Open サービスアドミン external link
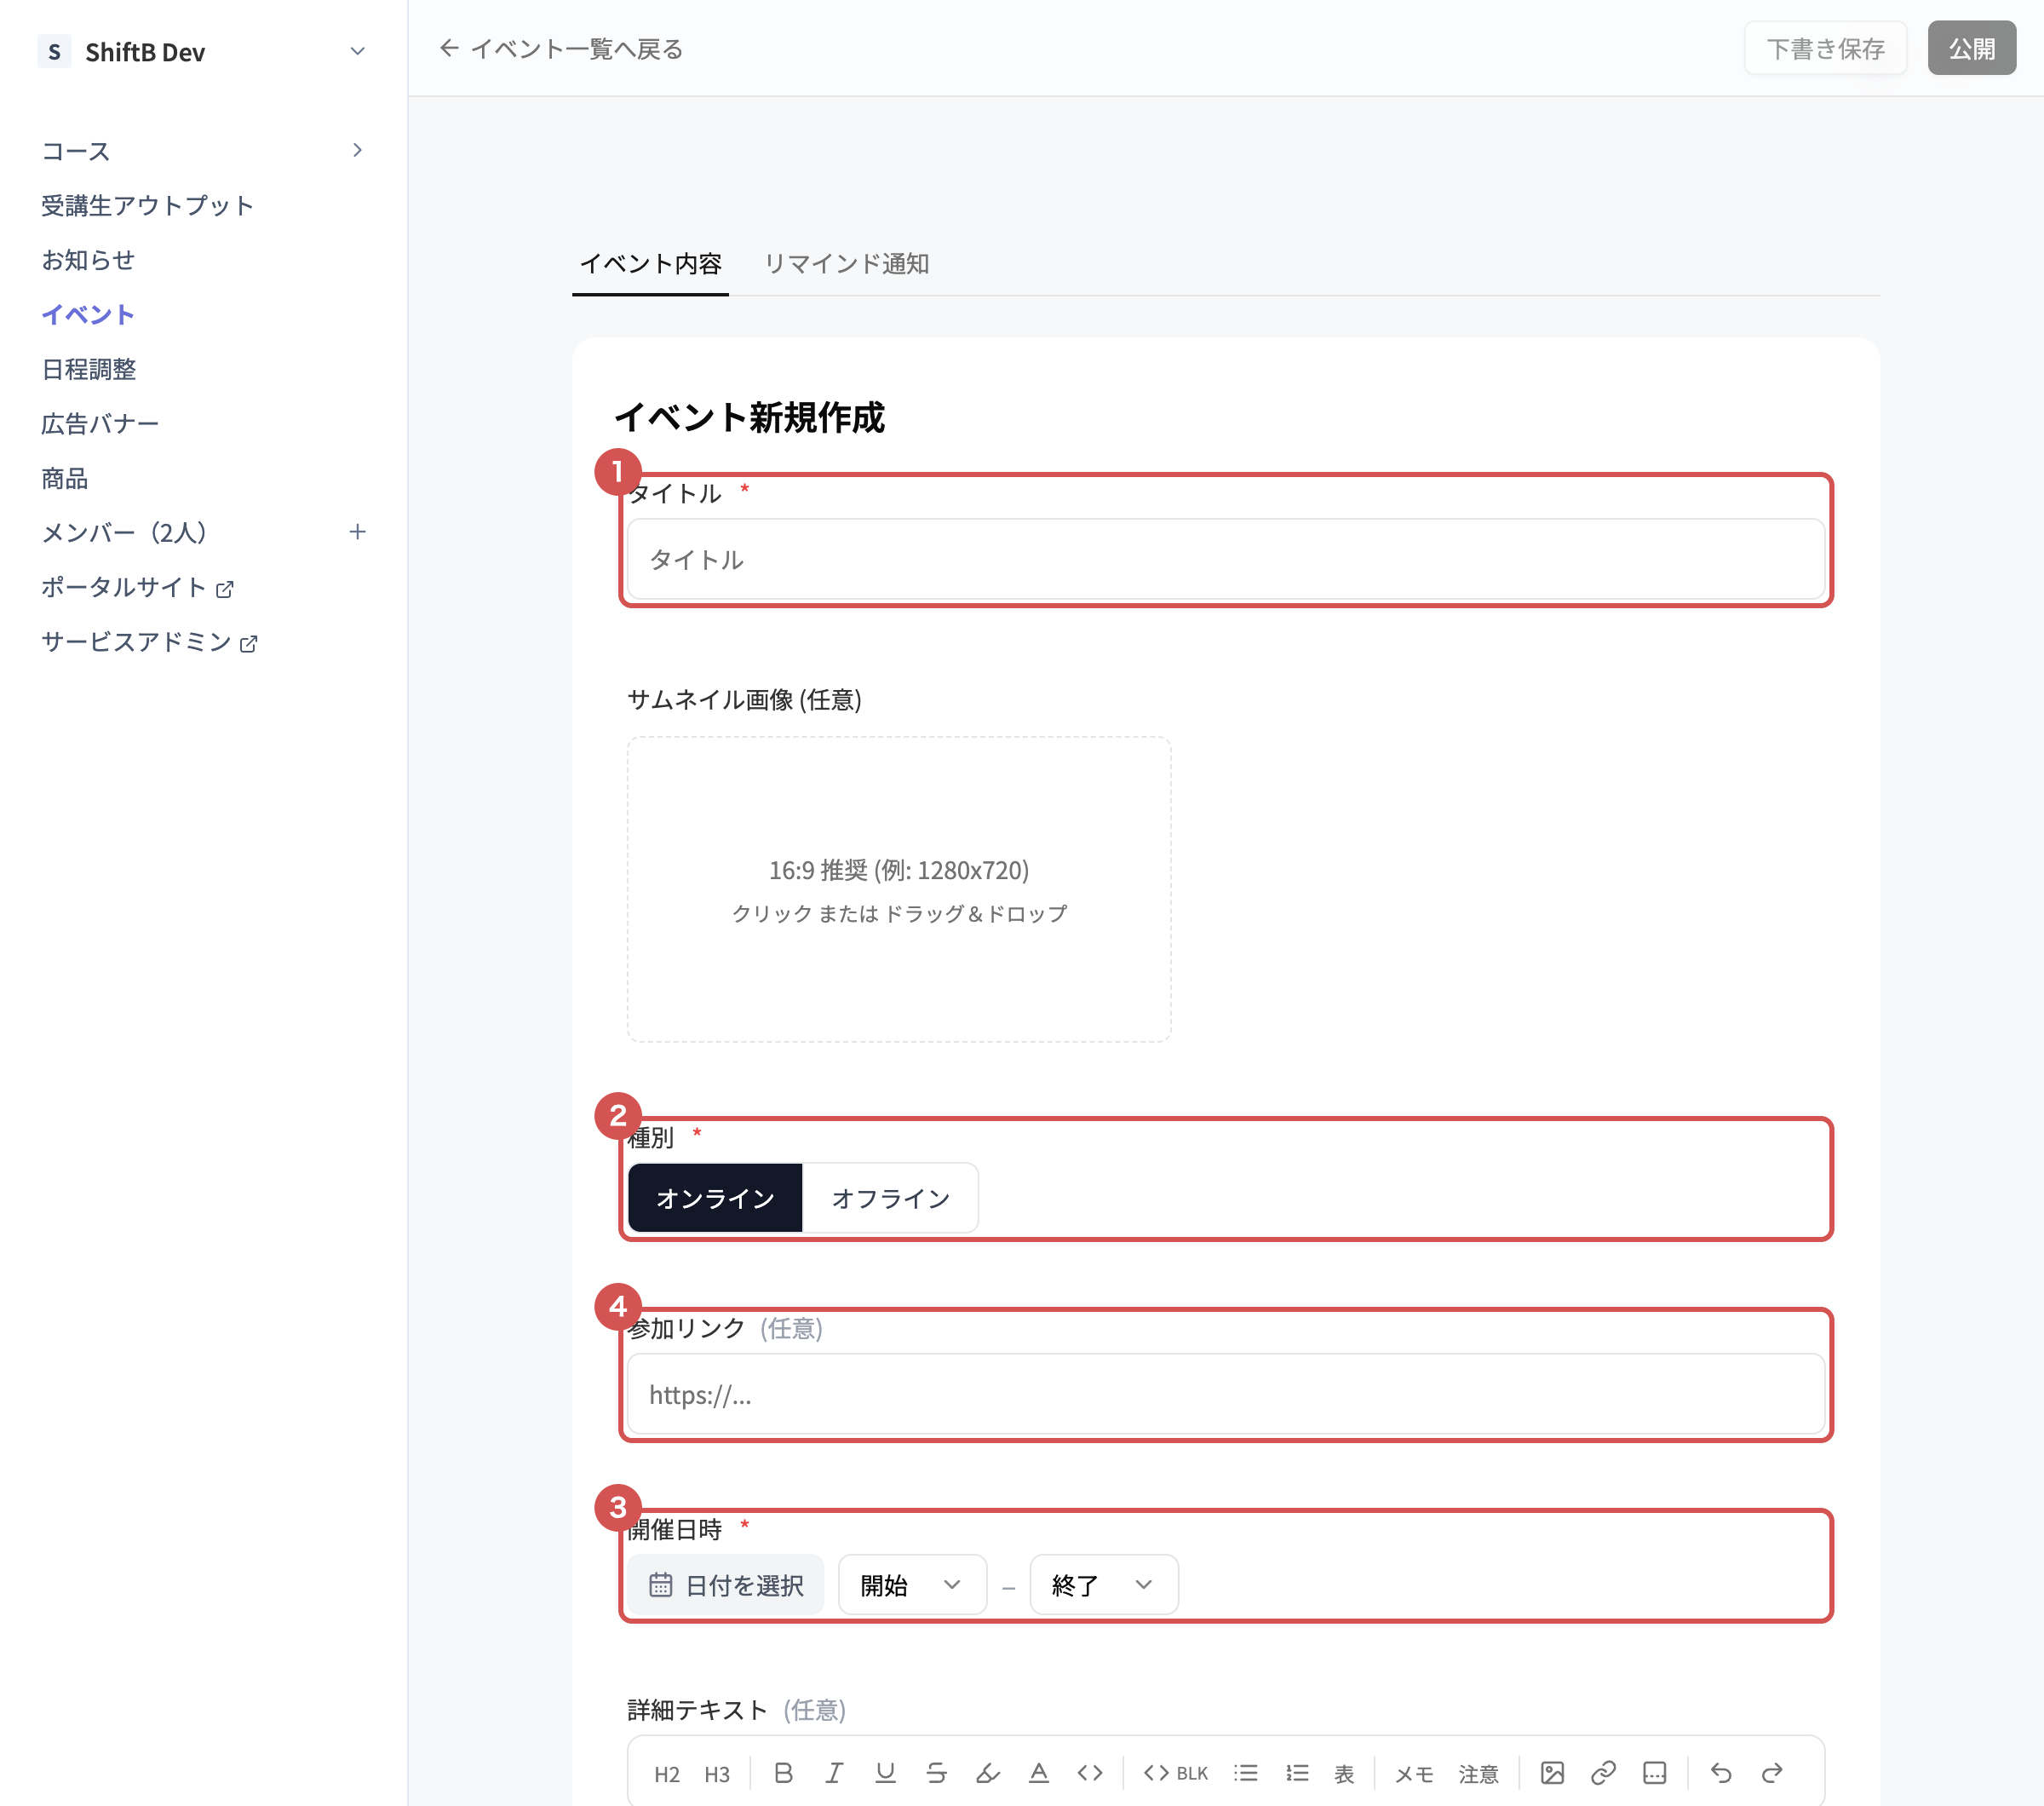 pyautogui.click(x=149, y=642)
